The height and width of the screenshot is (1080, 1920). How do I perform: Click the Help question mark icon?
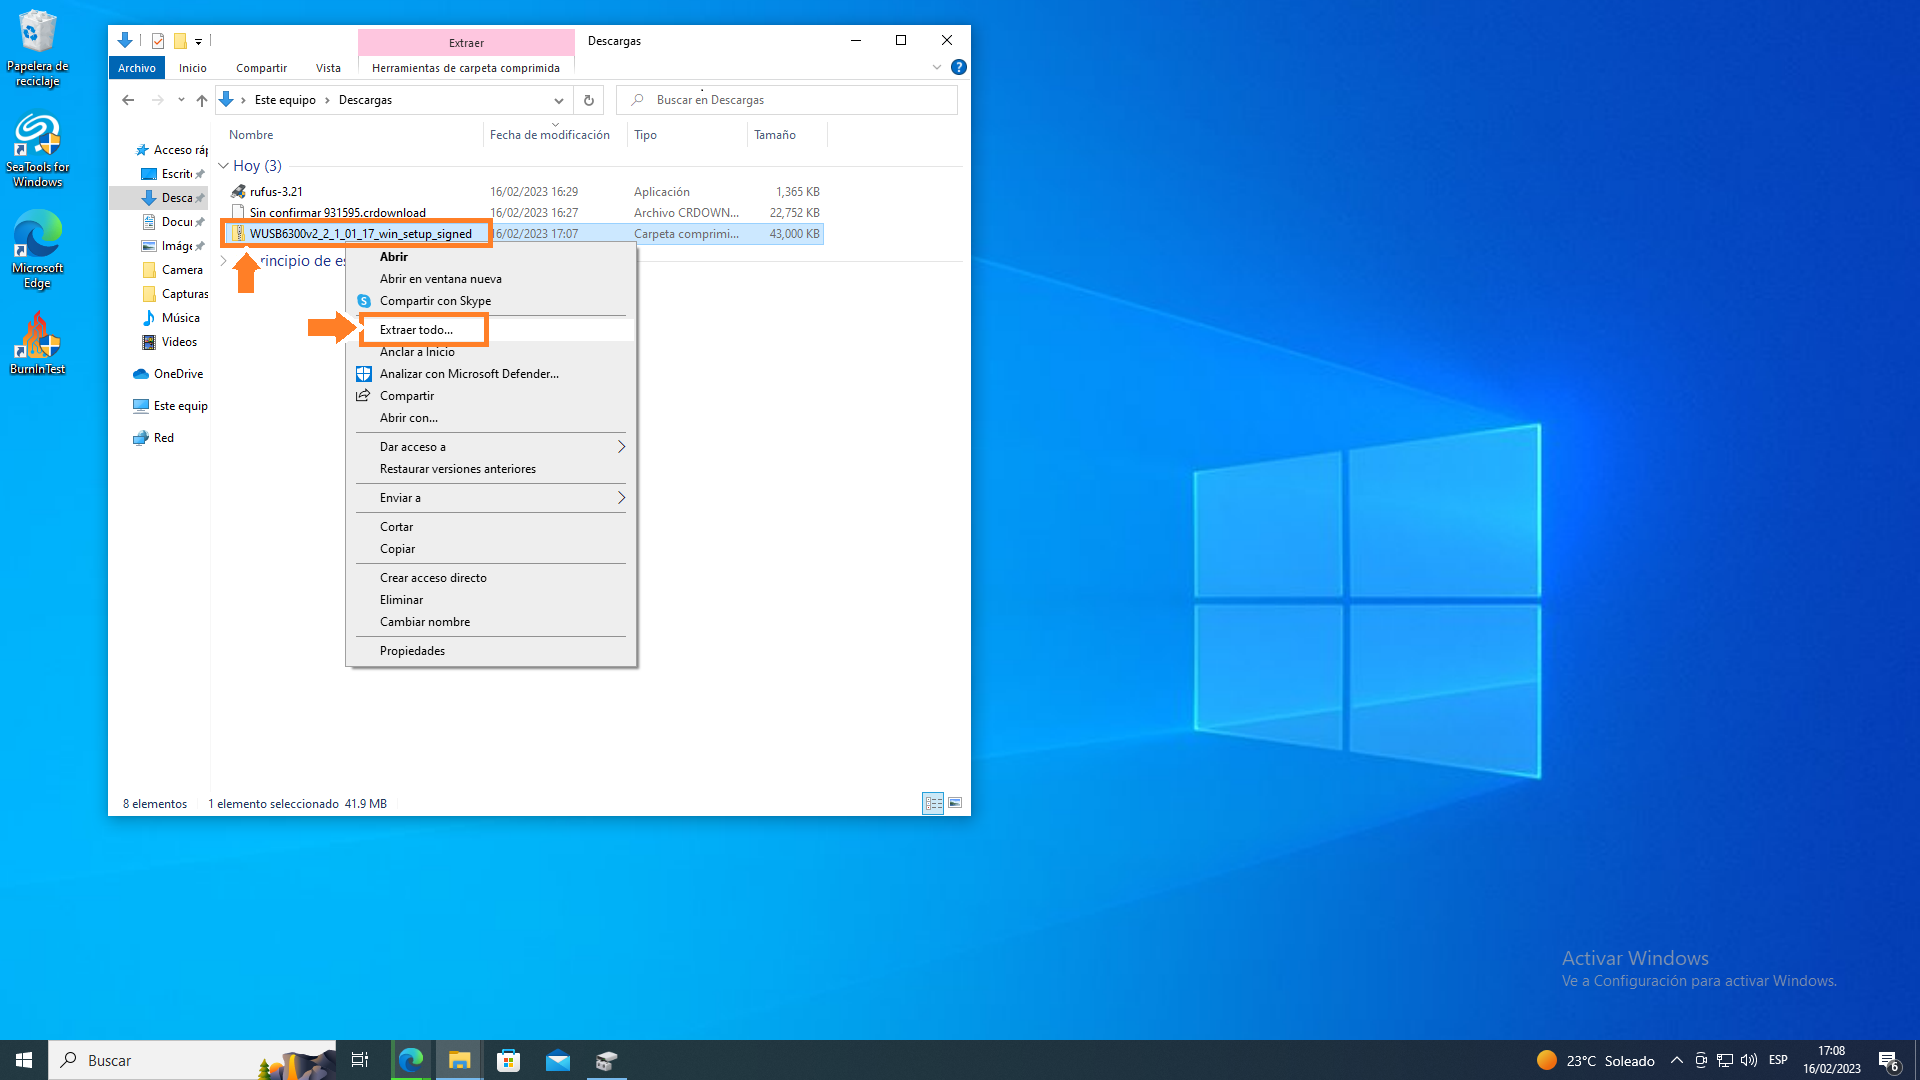958,67
